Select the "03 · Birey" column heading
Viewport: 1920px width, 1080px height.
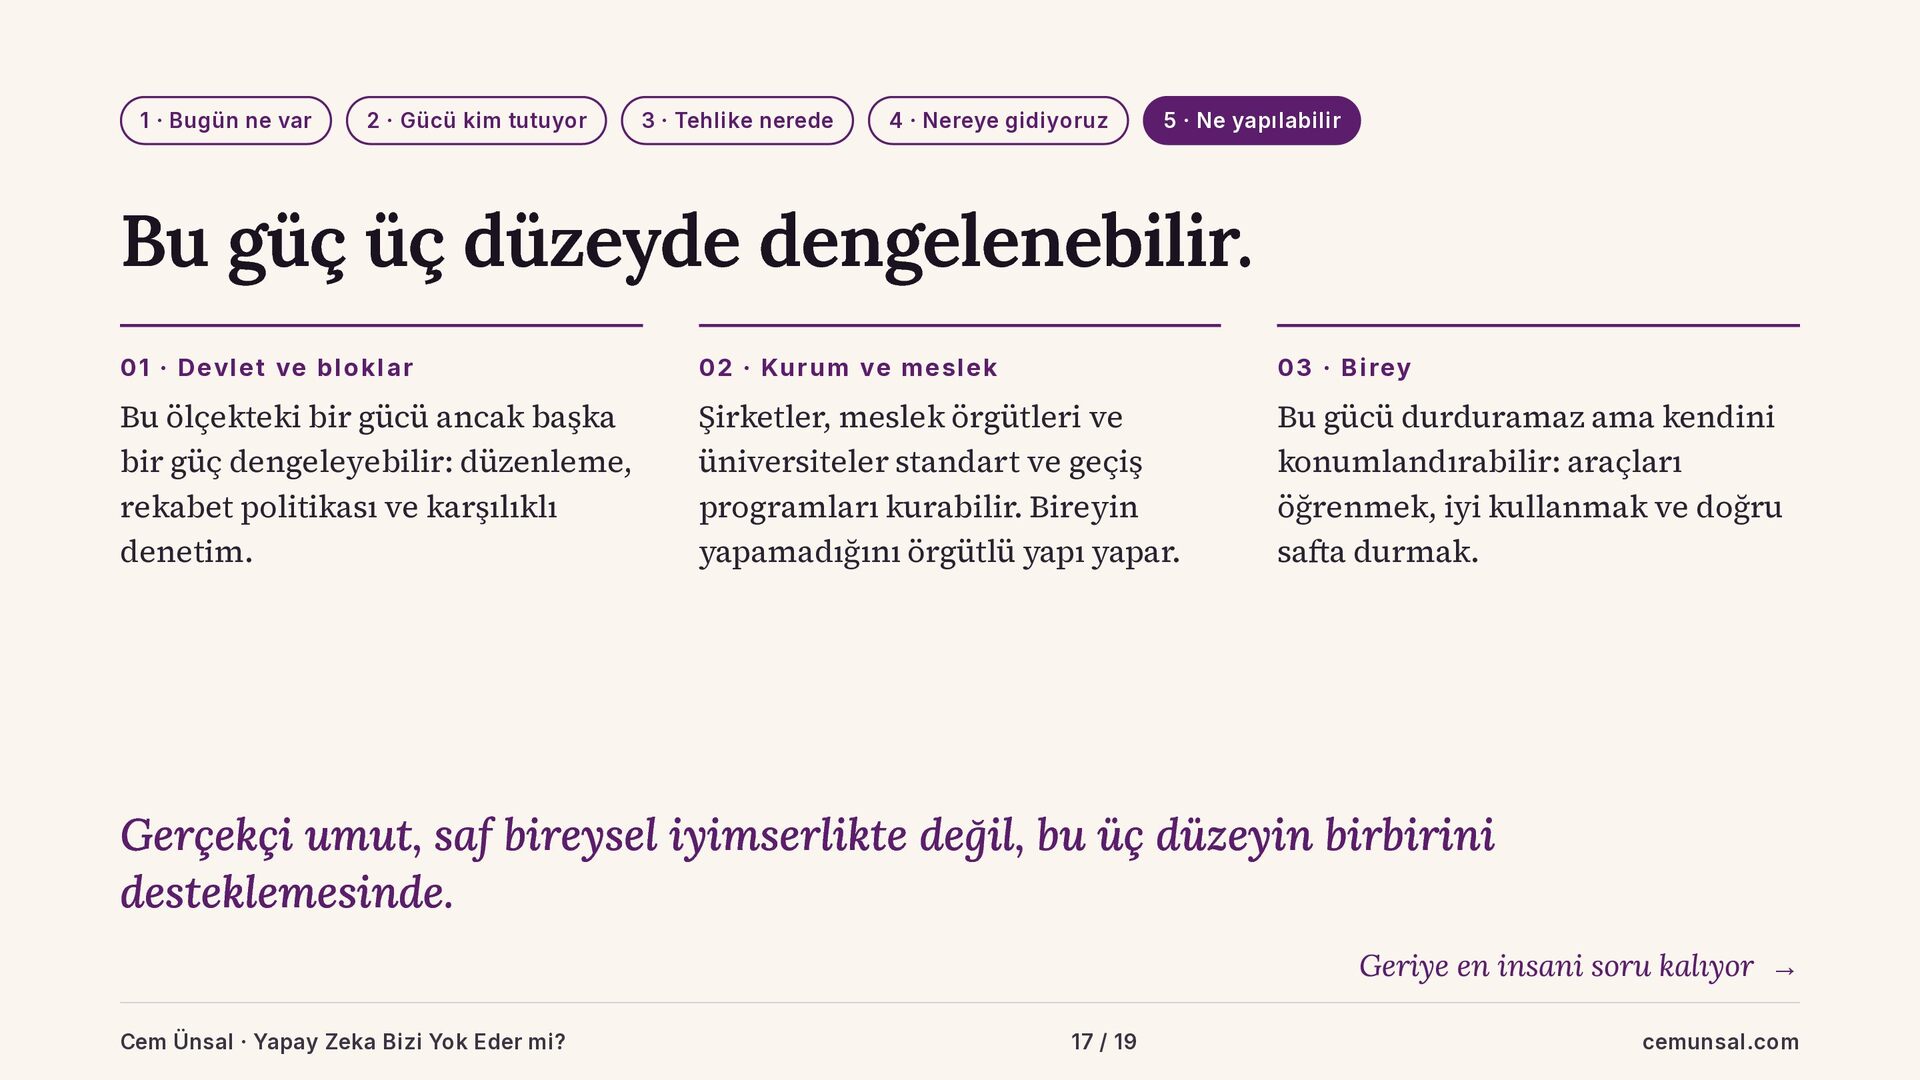1344,368
